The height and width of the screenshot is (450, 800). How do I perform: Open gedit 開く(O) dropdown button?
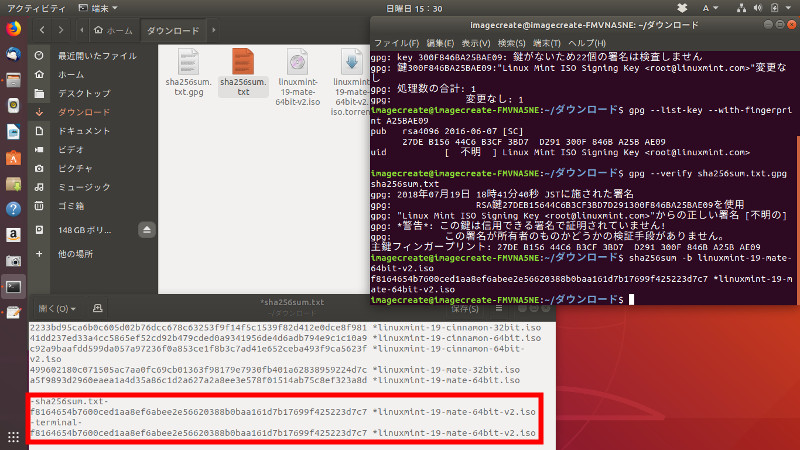tap(57, 309)
